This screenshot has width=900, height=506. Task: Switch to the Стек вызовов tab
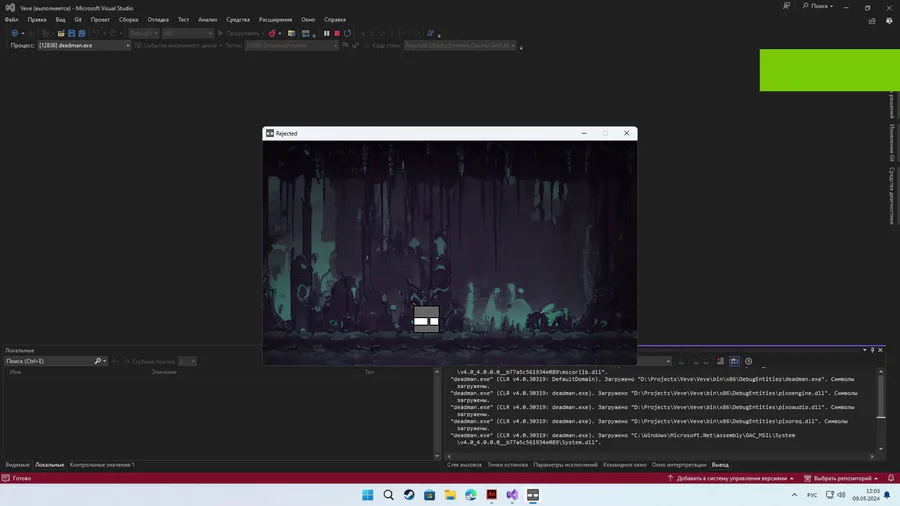point(464,465)
